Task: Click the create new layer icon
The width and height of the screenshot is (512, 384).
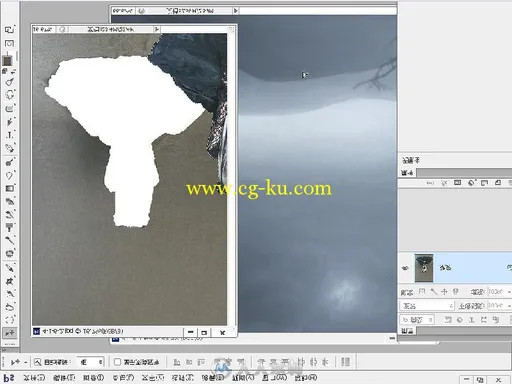Action: click(498, 183)
